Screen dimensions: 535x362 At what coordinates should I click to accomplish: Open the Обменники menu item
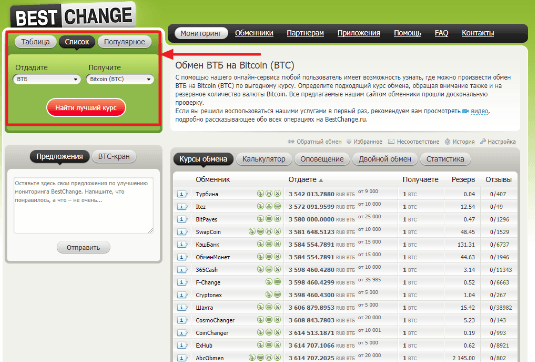click(x=254, y=33)
